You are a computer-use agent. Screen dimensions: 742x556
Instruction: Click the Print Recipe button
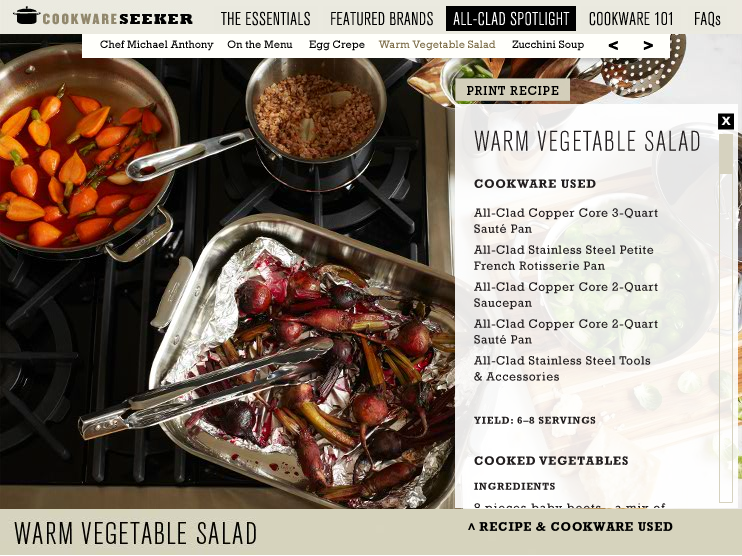click(512, 90)
